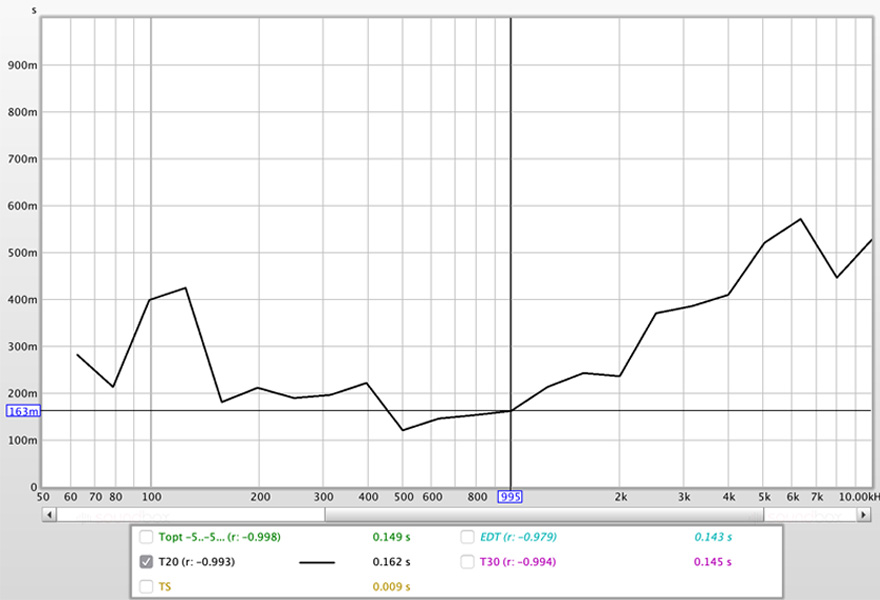Click the T20 value 0.162 s
880x600 pixels.
(x=391, y=562)
